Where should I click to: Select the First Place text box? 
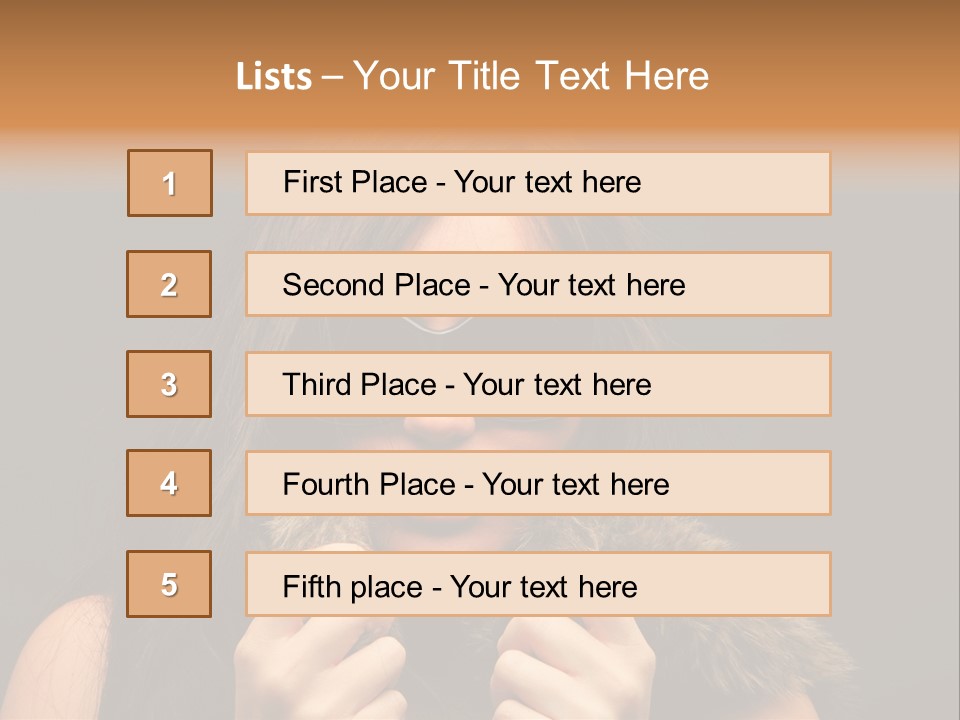click(x=538, y=183)
